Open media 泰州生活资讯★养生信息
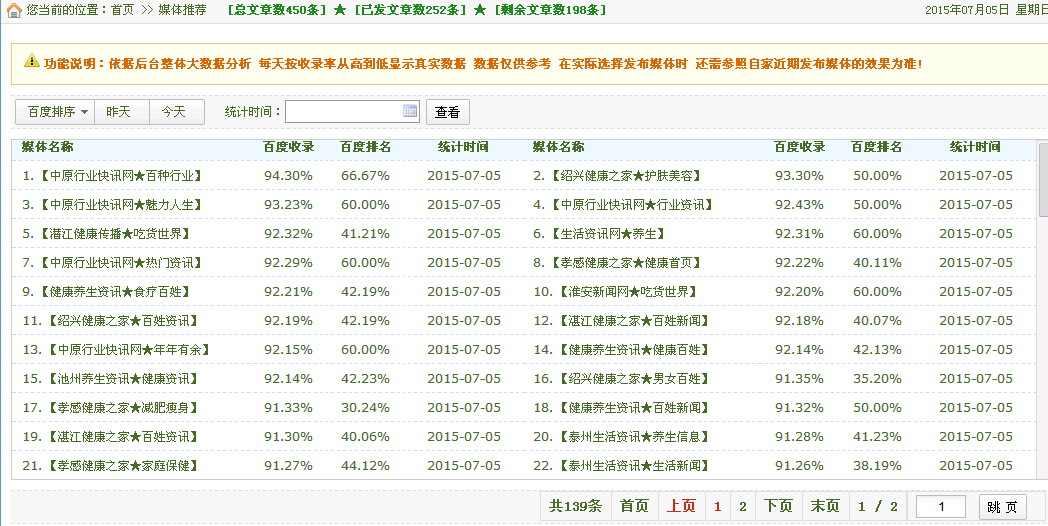The width and height of the screenshot is (1048, 526). [x=634, y=436]
